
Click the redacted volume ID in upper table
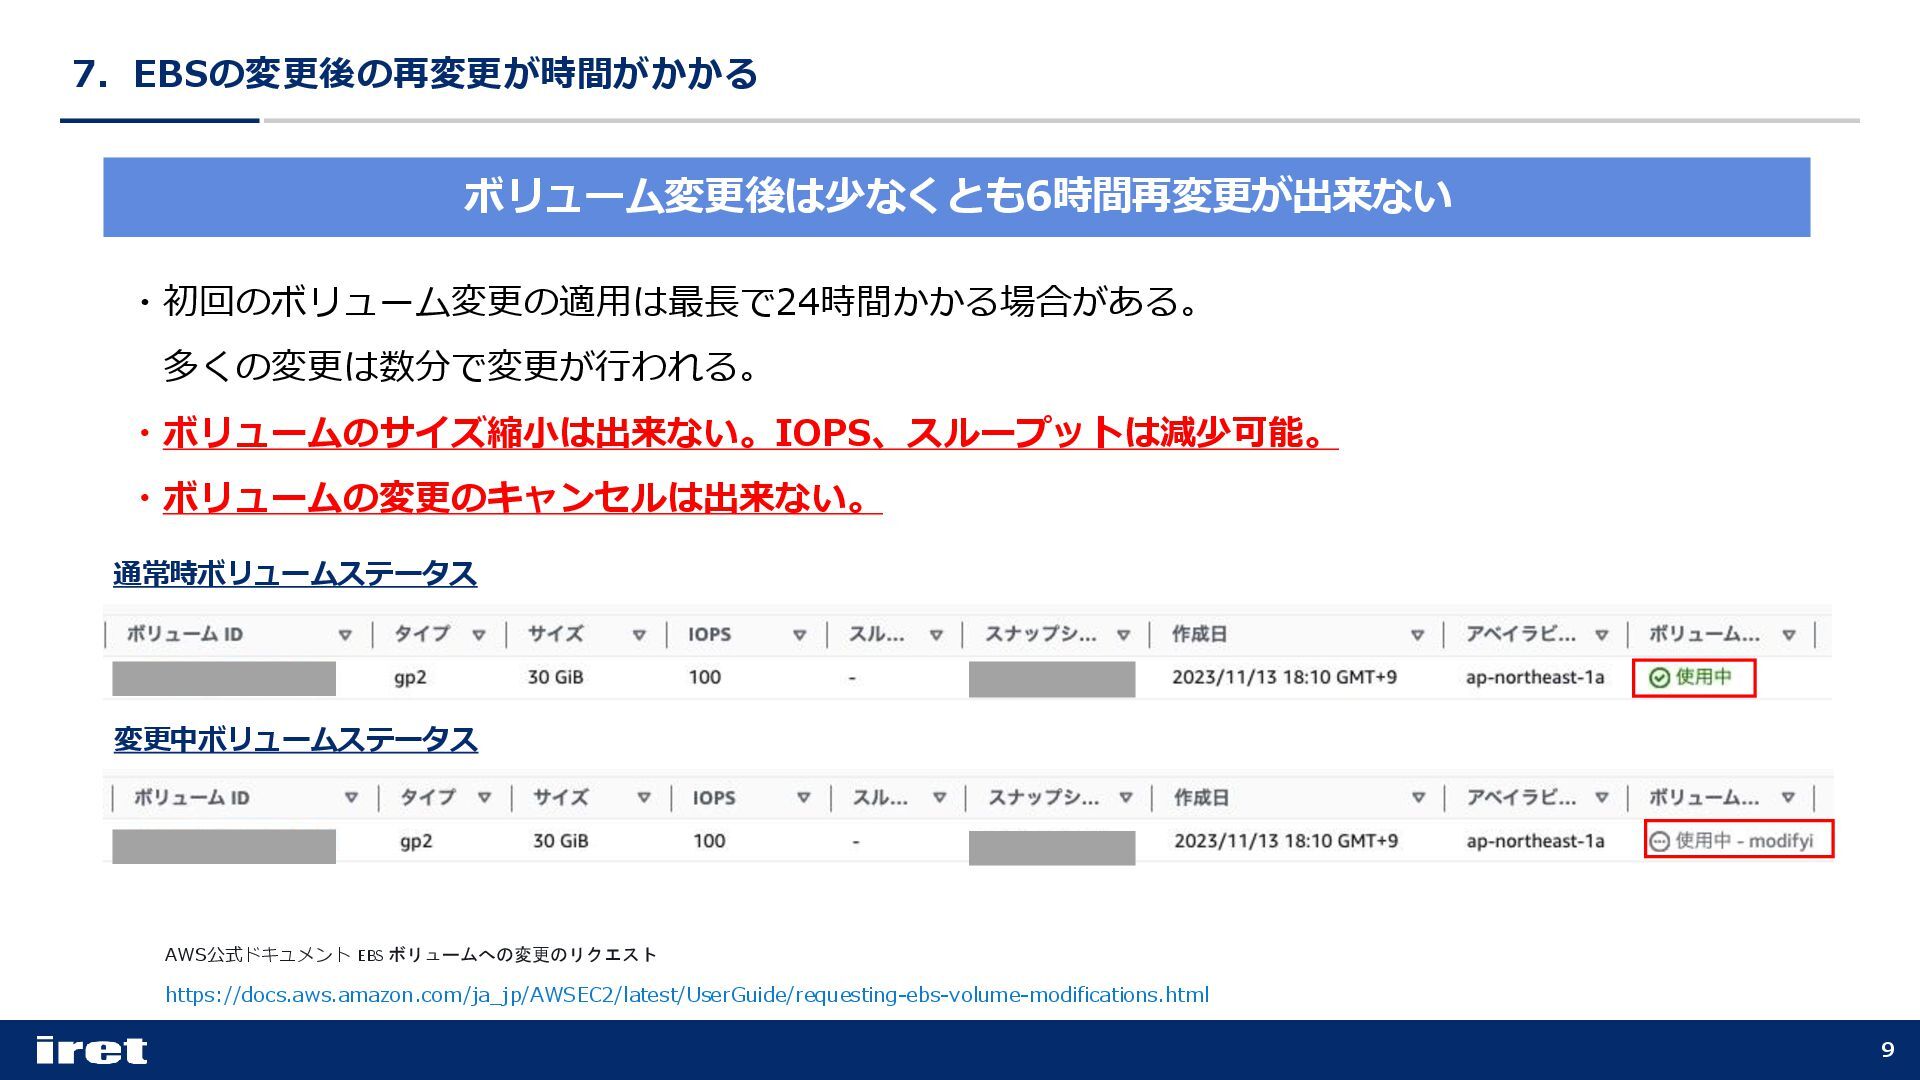[x=224, y=678]
